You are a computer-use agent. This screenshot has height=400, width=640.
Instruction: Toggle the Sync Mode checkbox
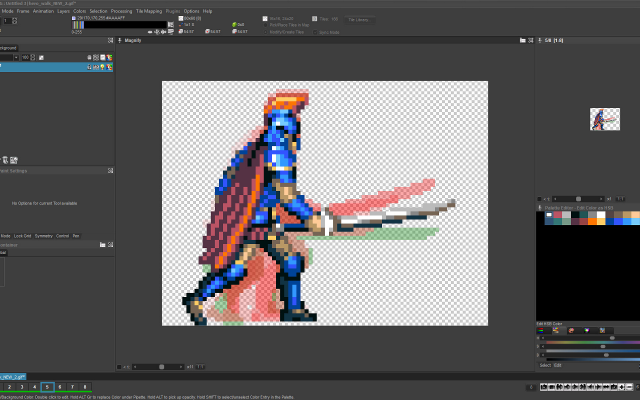[316, 32]
